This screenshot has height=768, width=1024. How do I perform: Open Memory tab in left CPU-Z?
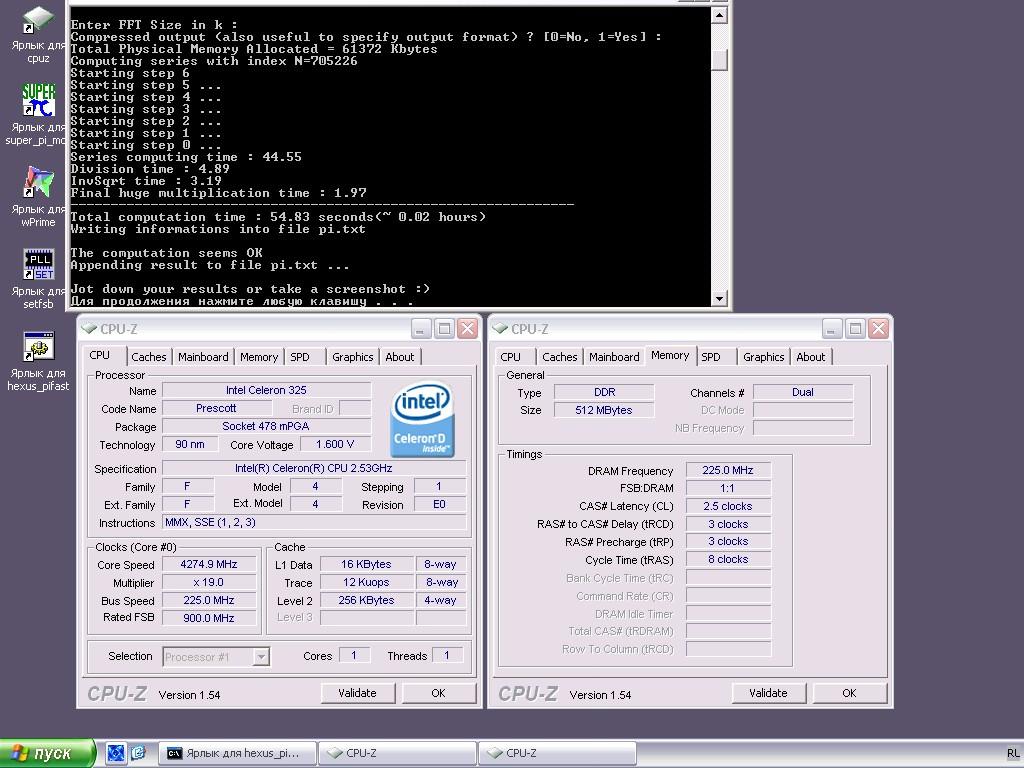click(x=259, y=357)
